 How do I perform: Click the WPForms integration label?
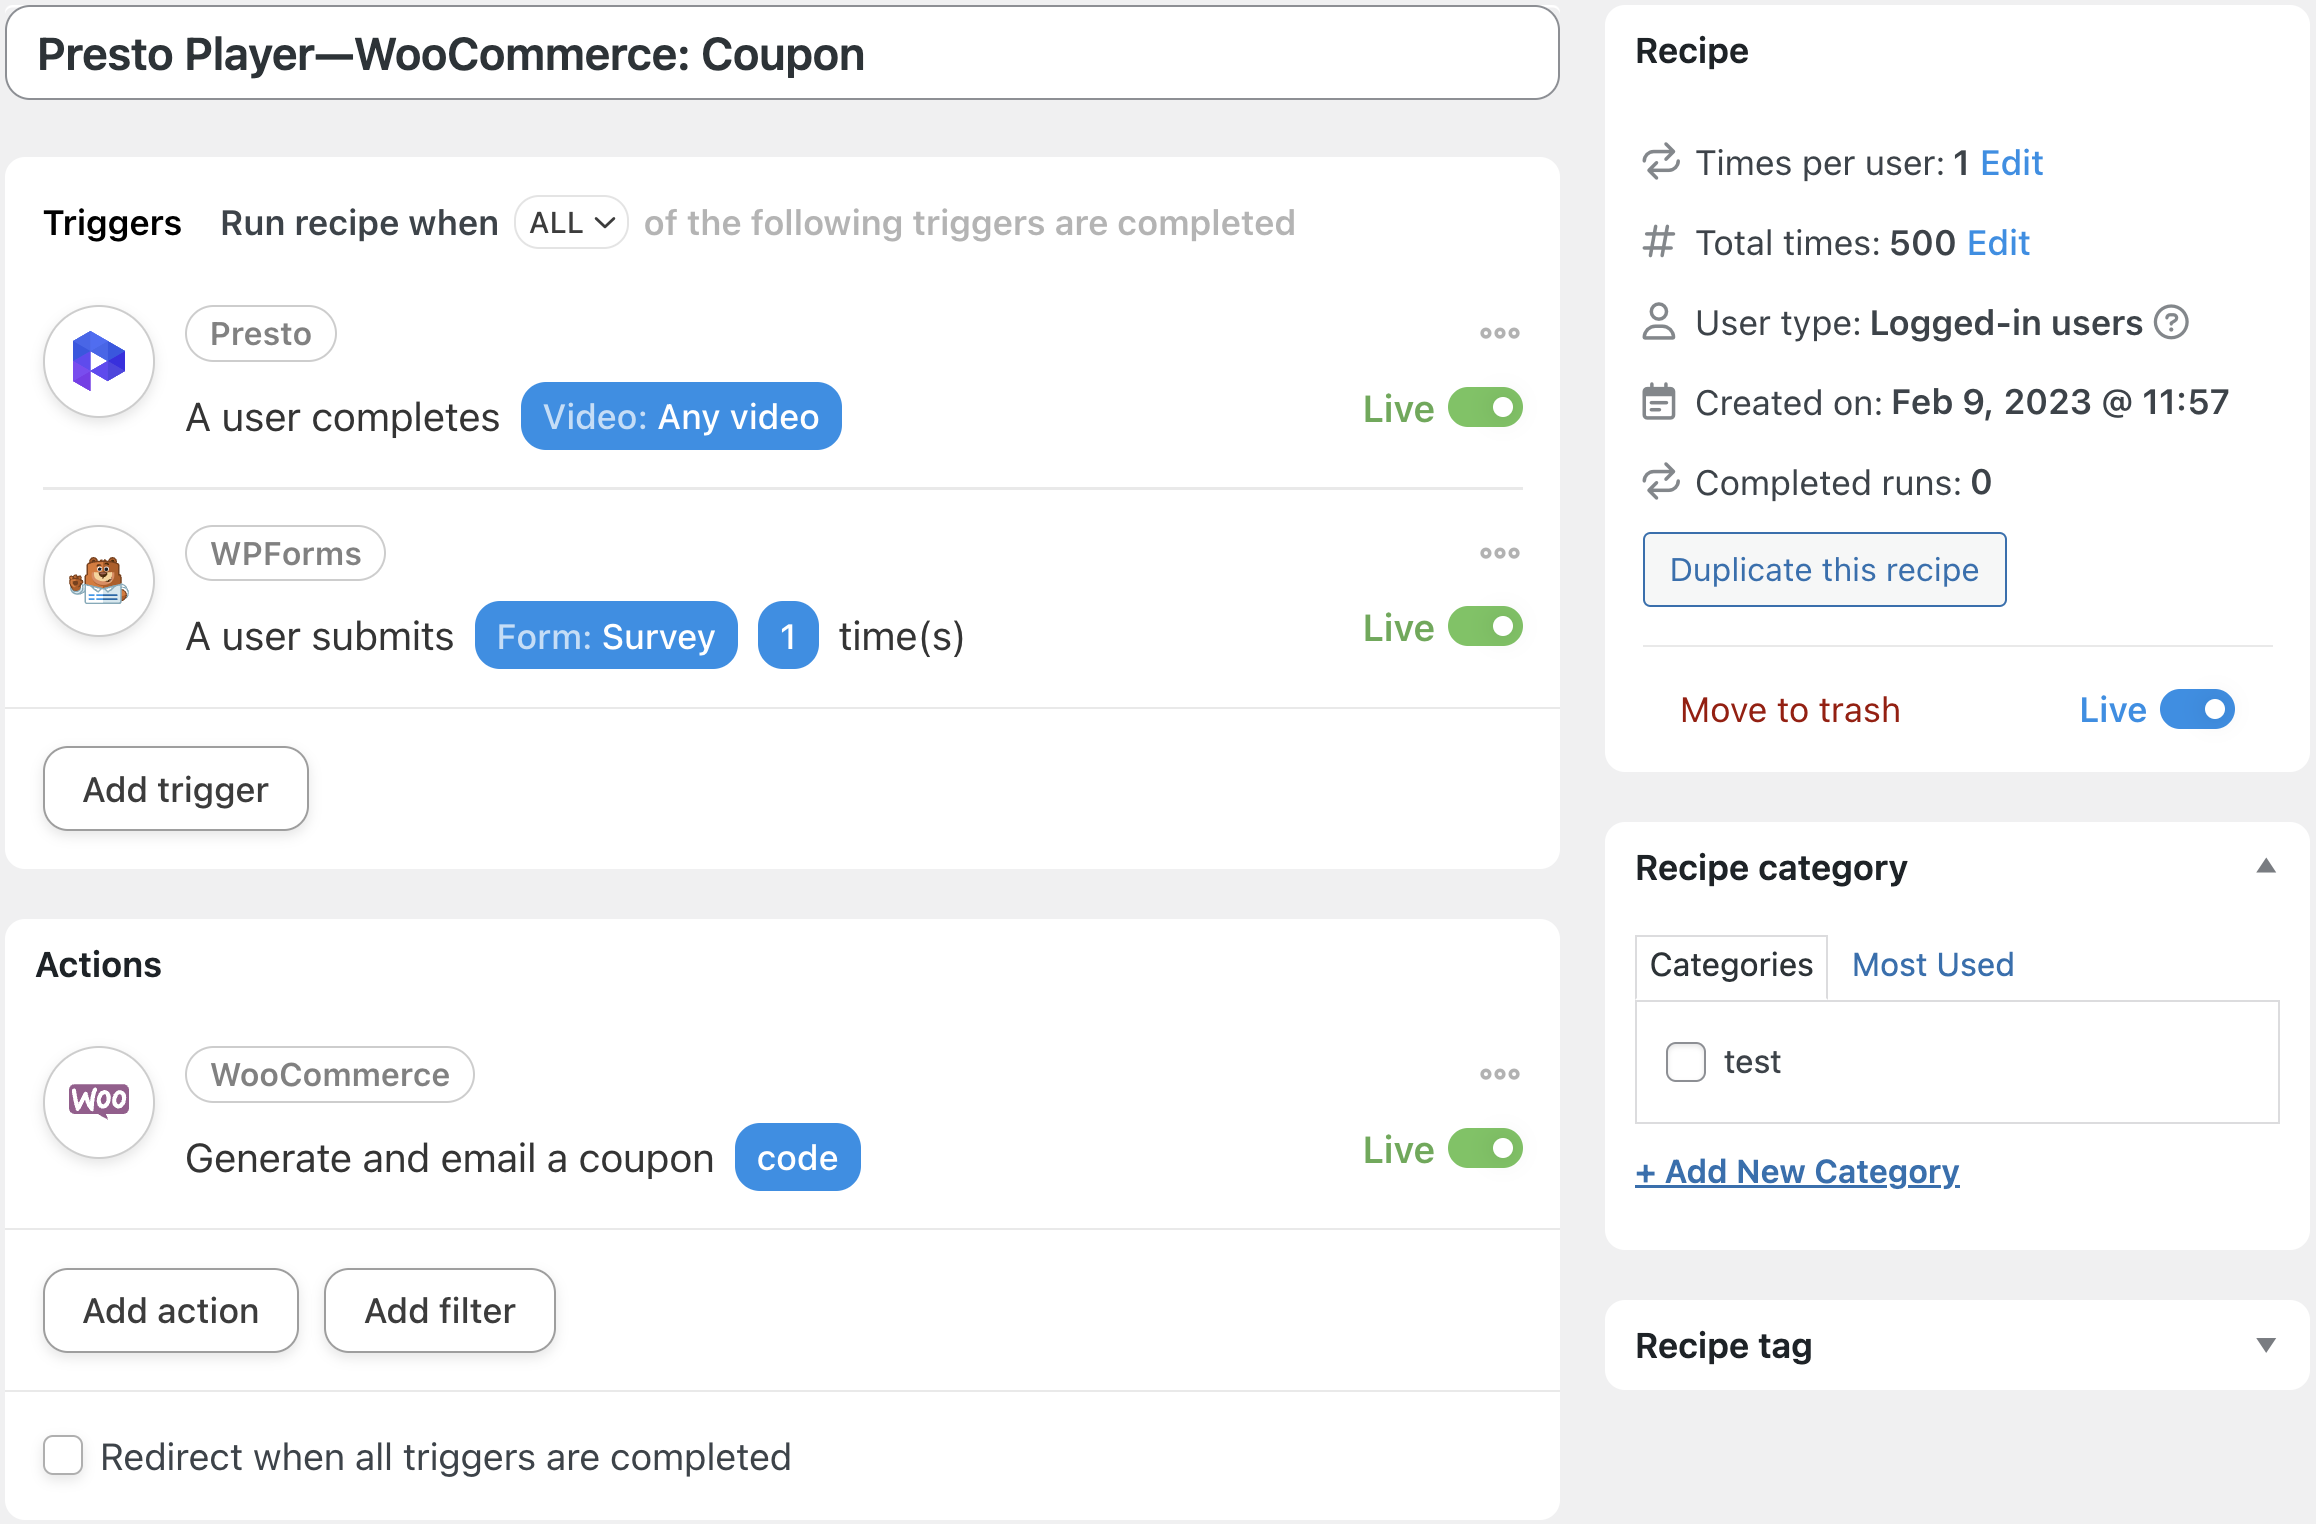coord(286,554)
